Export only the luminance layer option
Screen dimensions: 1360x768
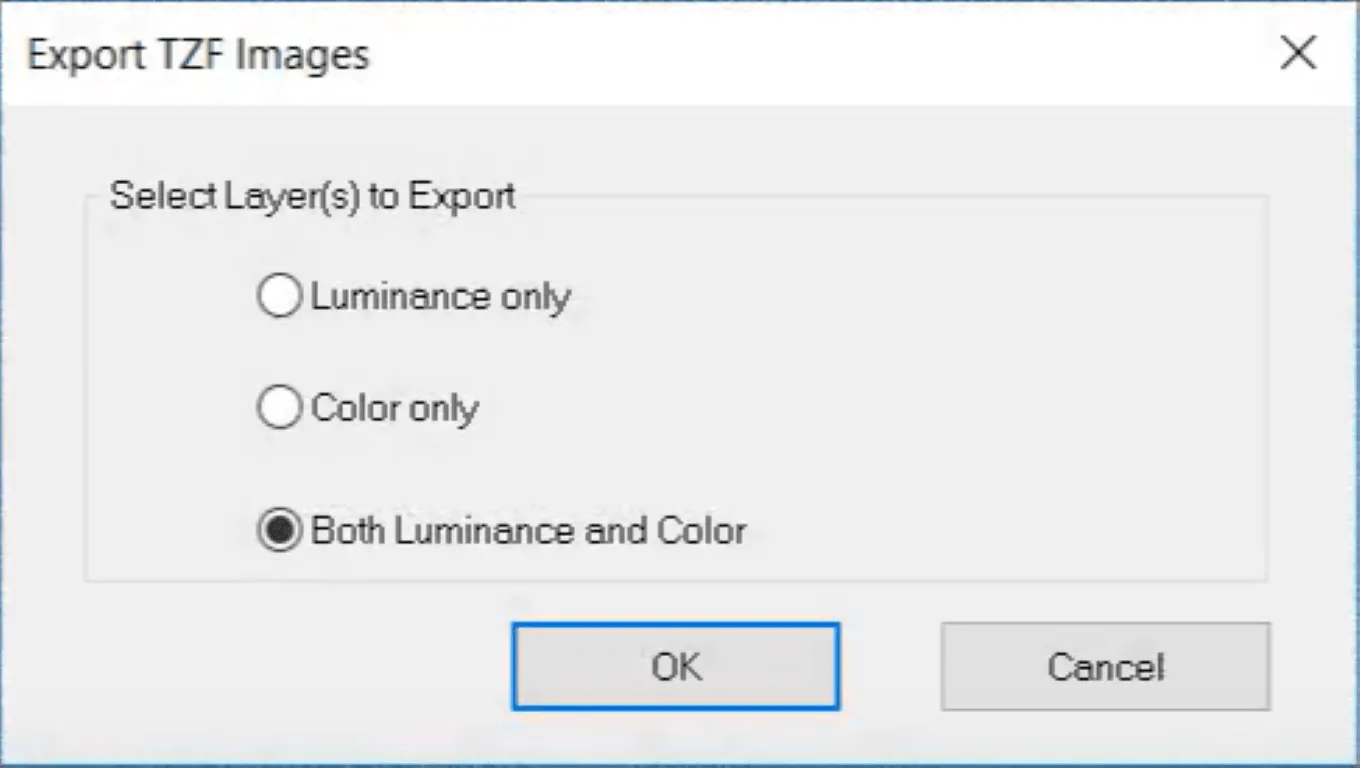pos(415,297)
